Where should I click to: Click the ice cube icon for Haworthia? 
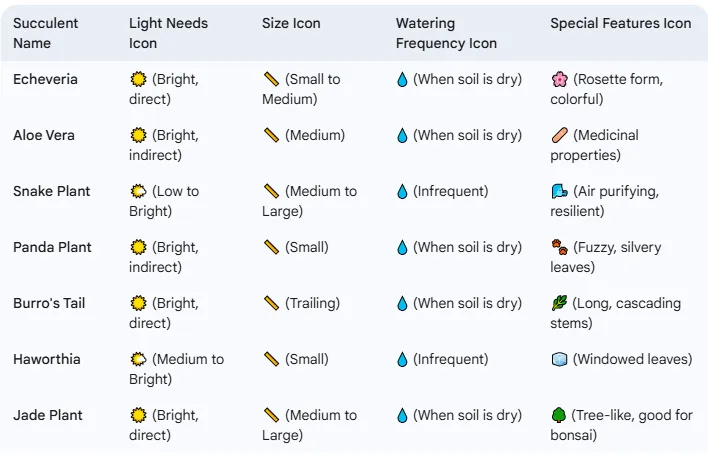pos(559,359)
